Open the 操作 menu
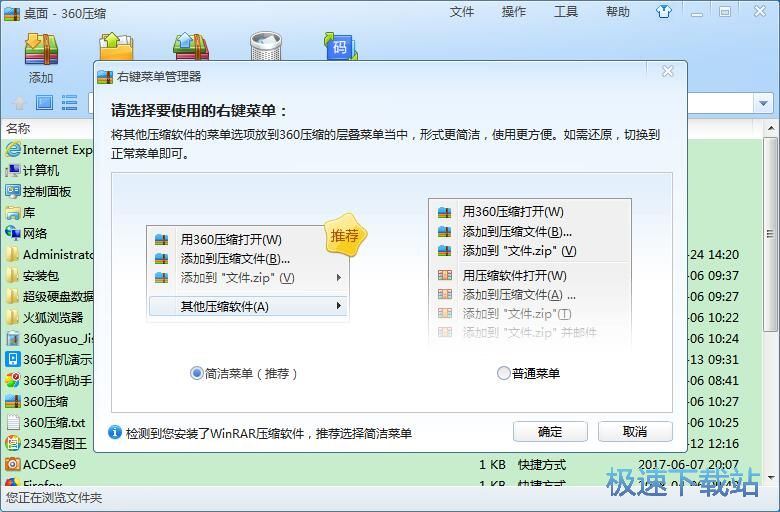This screenshot has width=780, height=512. pyautogui.click(x=514, y=11)
